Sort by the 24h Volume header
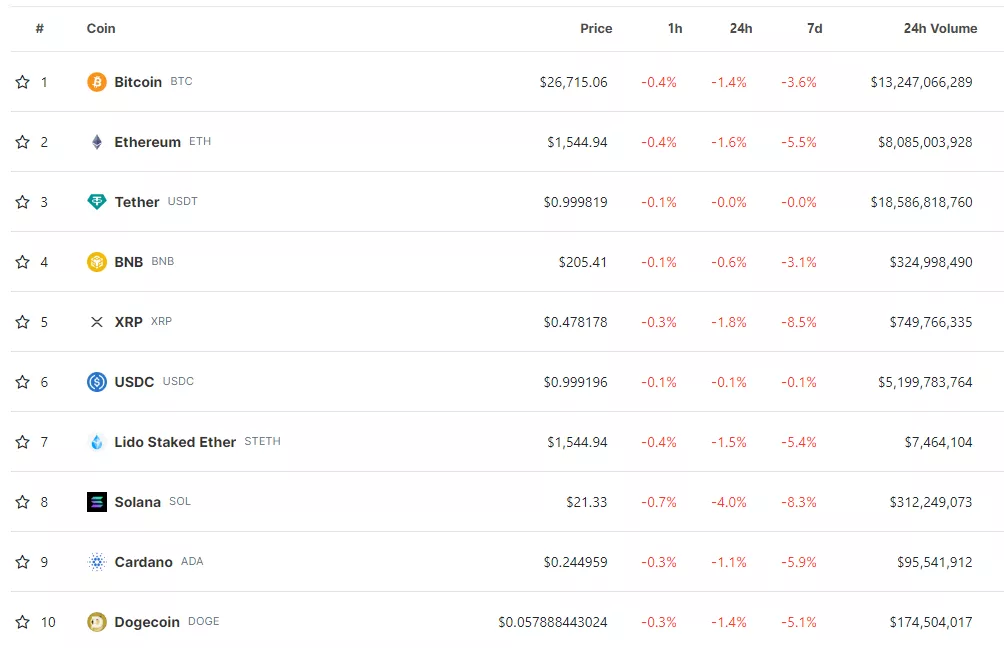1004x648 pixels. pos(940,29)
